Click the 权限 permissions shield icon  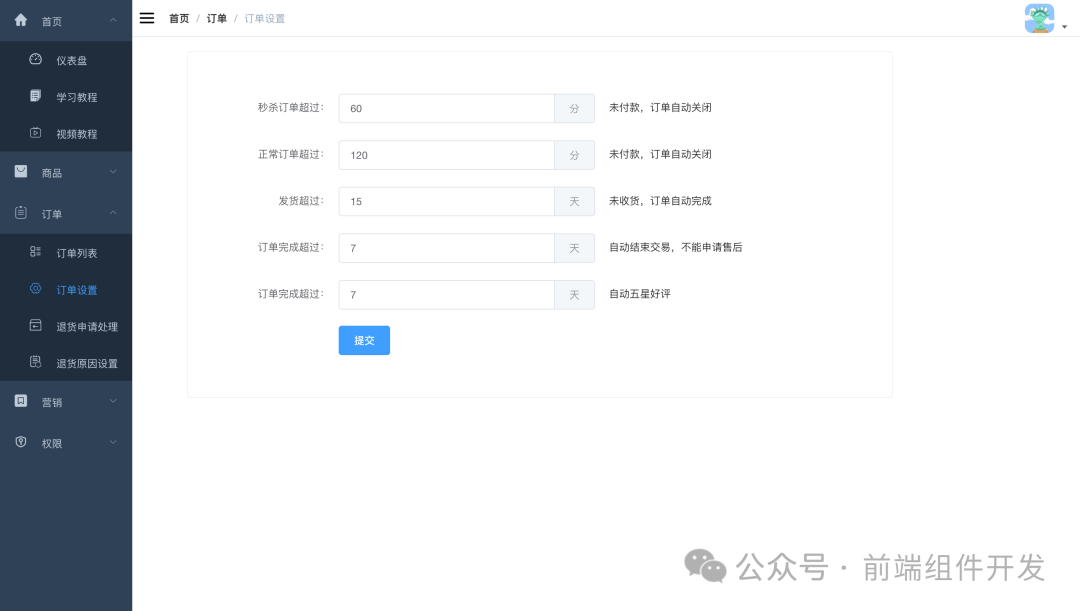click(20, 442)
